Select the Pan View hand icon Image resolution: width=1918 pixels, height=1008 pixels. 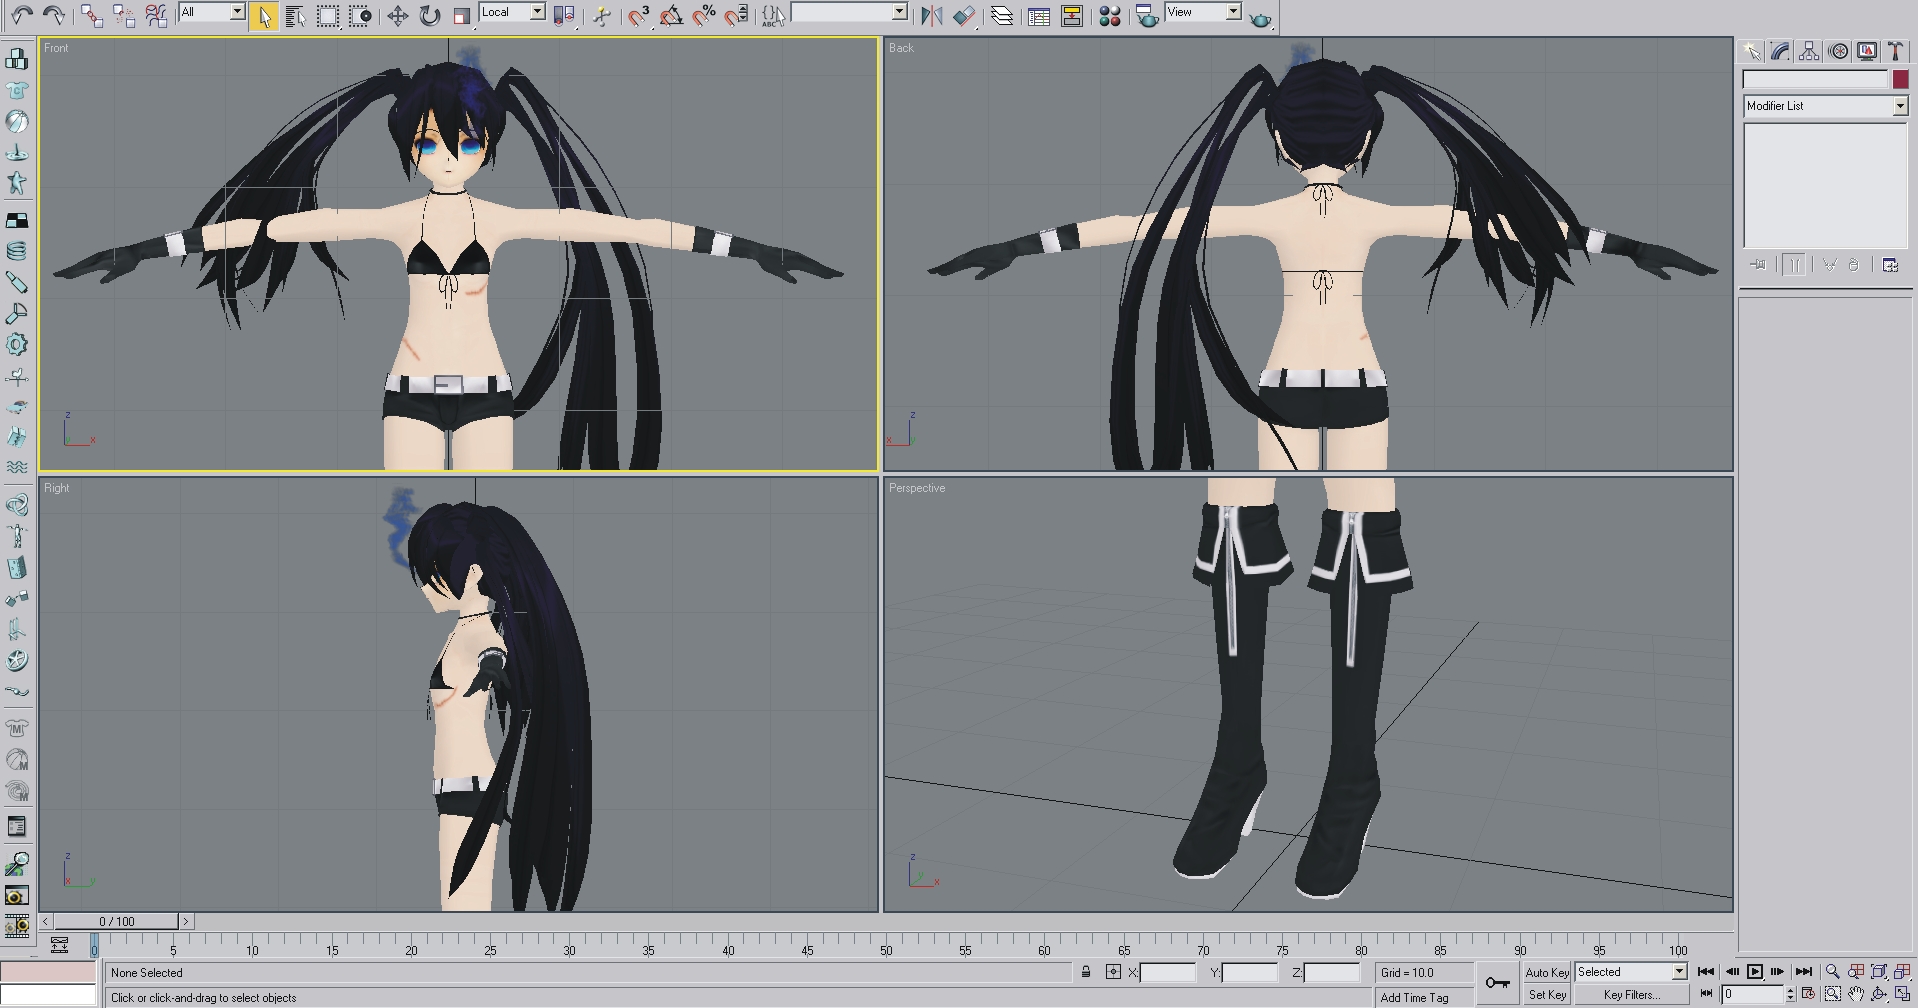click(1856, 994)
